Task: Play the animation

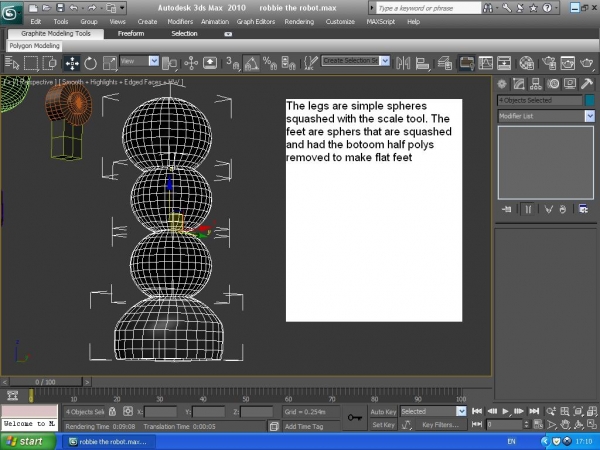Action: coord(505,411)
